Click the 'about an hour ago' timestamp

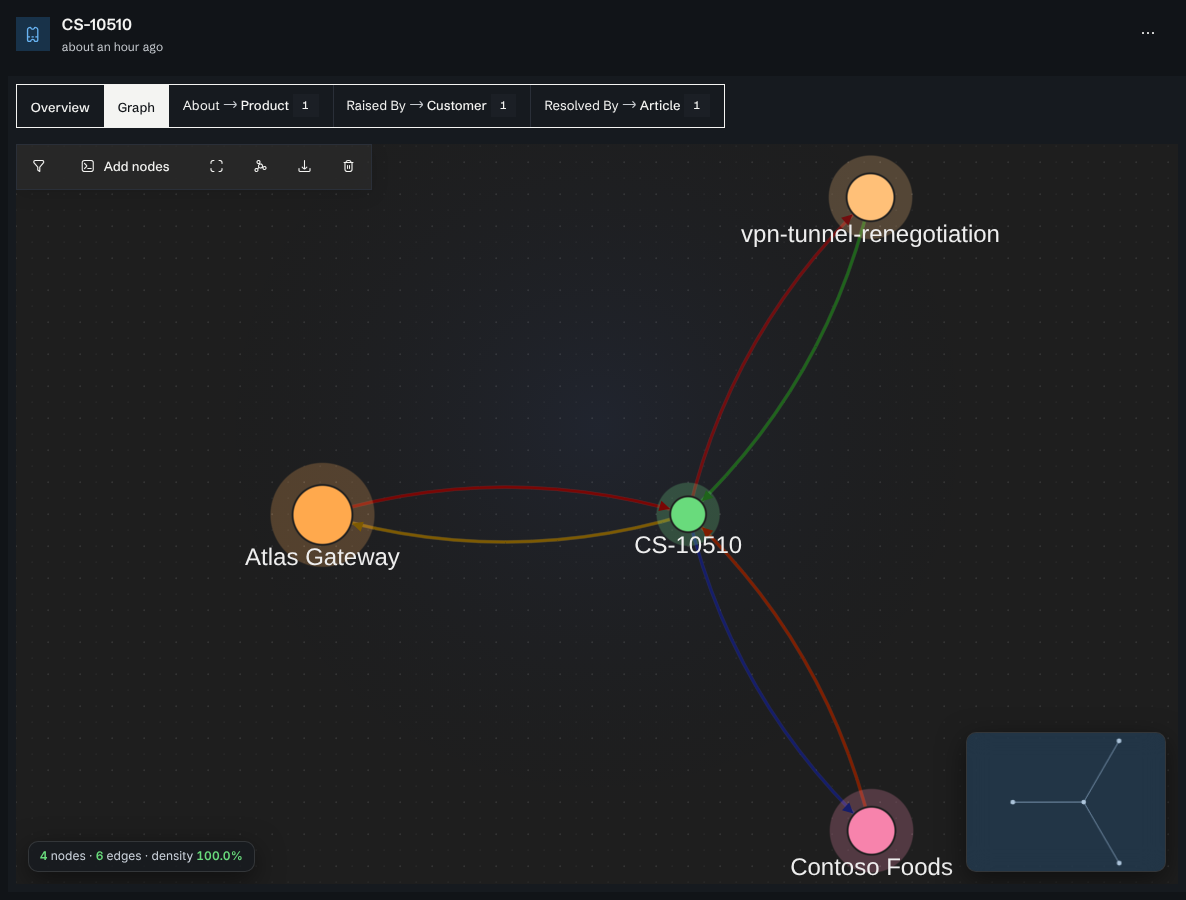(112, 47)
